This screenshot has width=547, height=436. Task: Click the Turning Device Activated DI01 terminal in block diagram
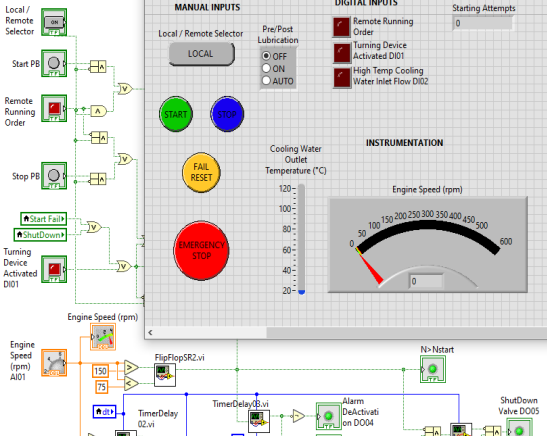point(54,269)
